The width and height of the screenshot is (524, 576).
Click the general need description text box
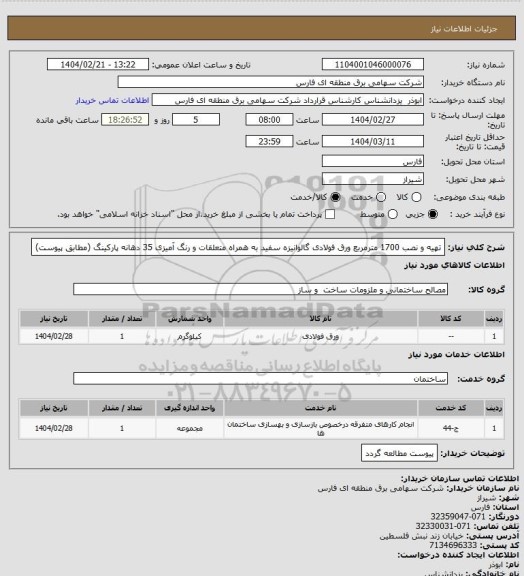tap(238, 247)
